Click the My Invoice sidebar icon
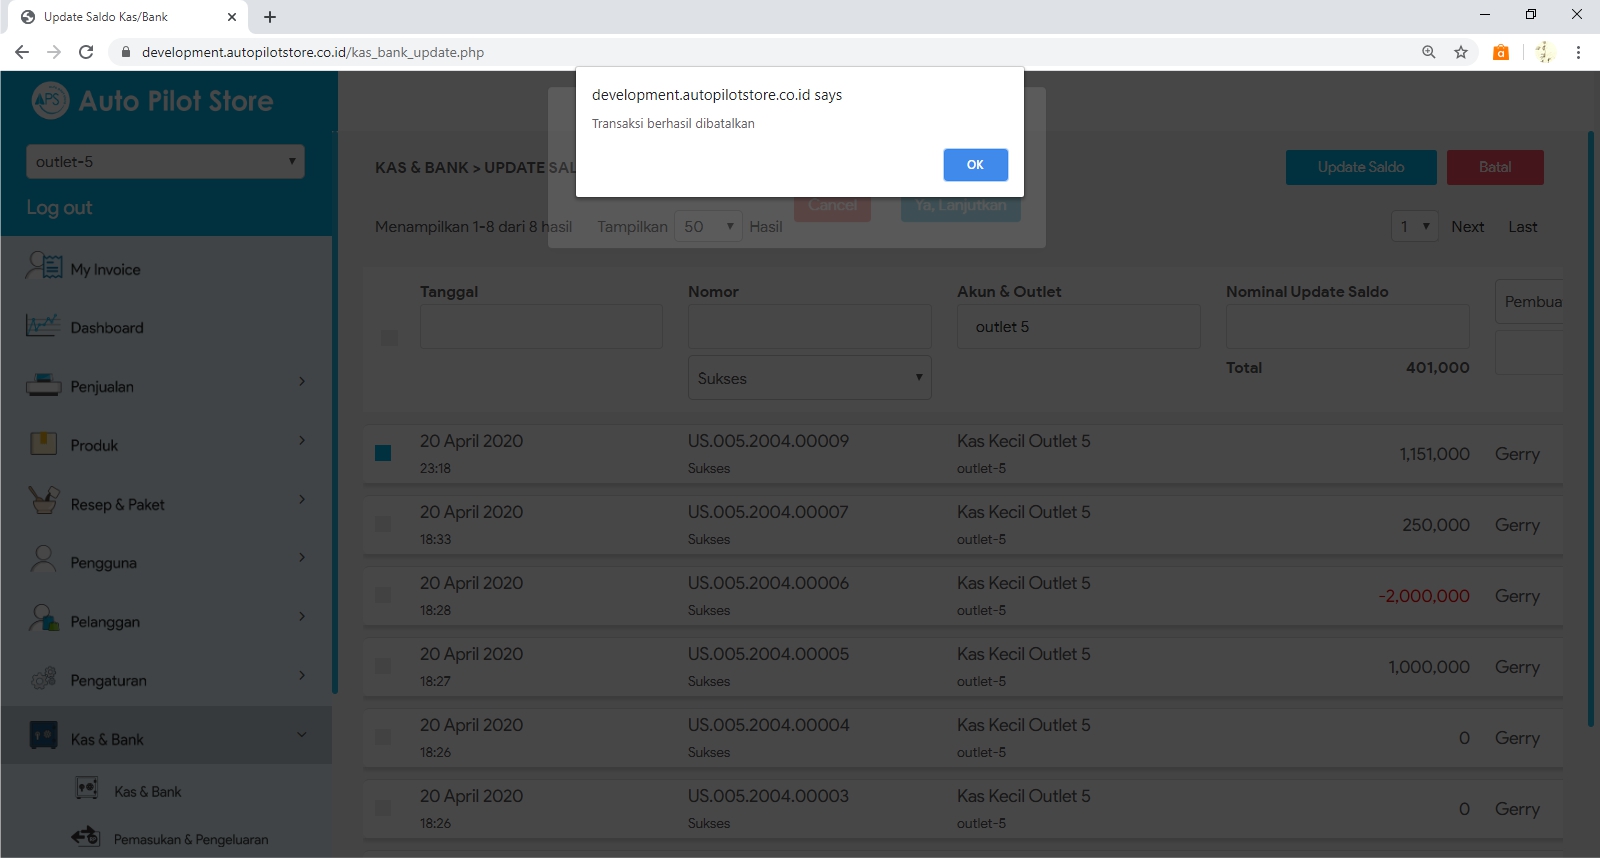This screenshot has width=1600, height=858. click(x=44, y=267)
